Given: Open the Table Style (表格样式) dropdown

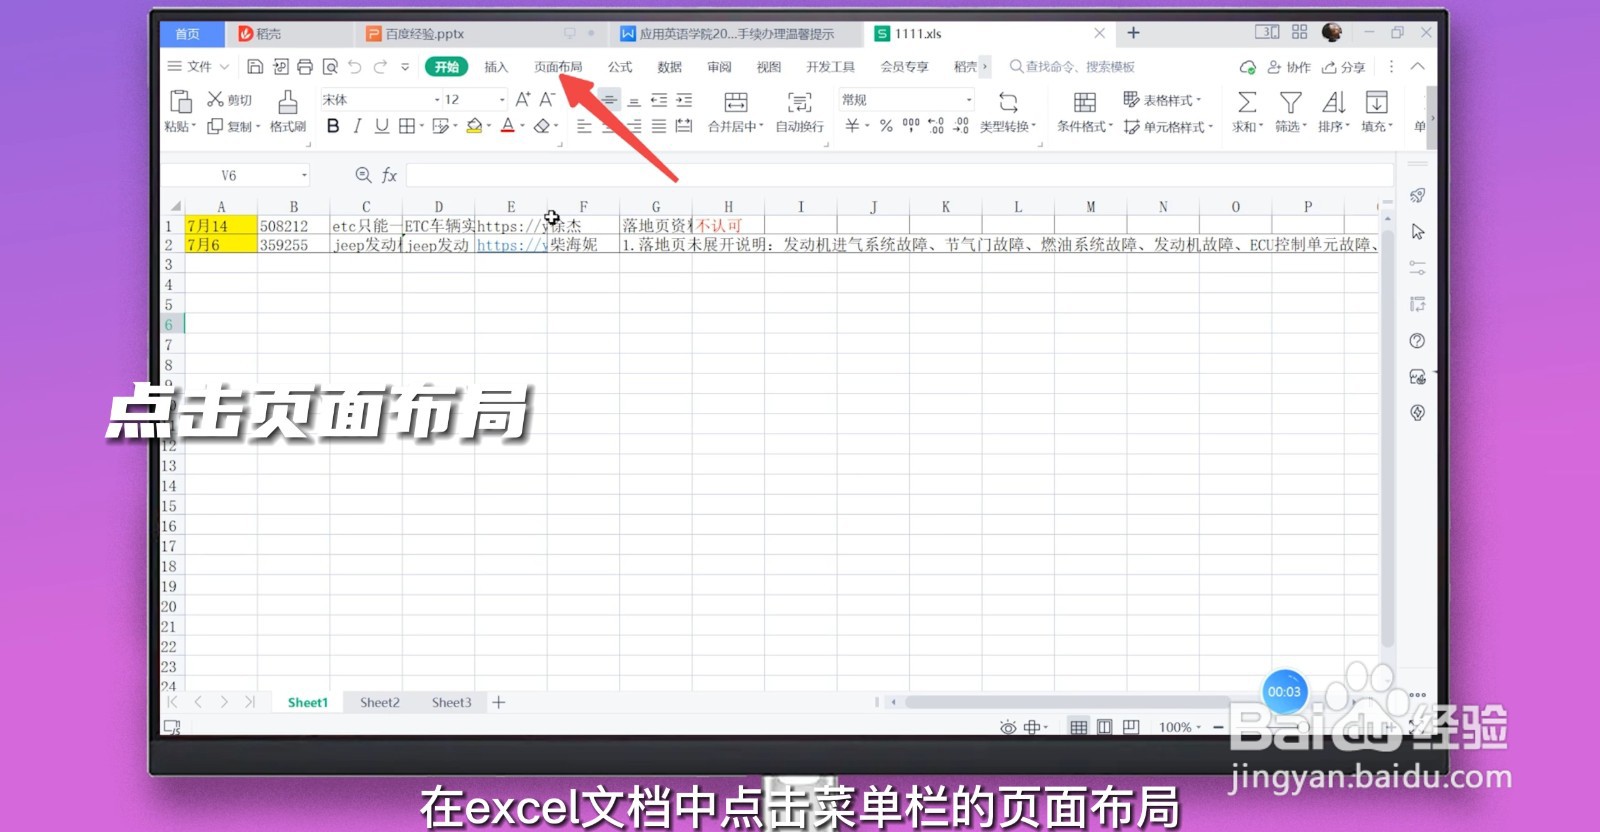Looking at the screenshot, I should coord(1162,100).
